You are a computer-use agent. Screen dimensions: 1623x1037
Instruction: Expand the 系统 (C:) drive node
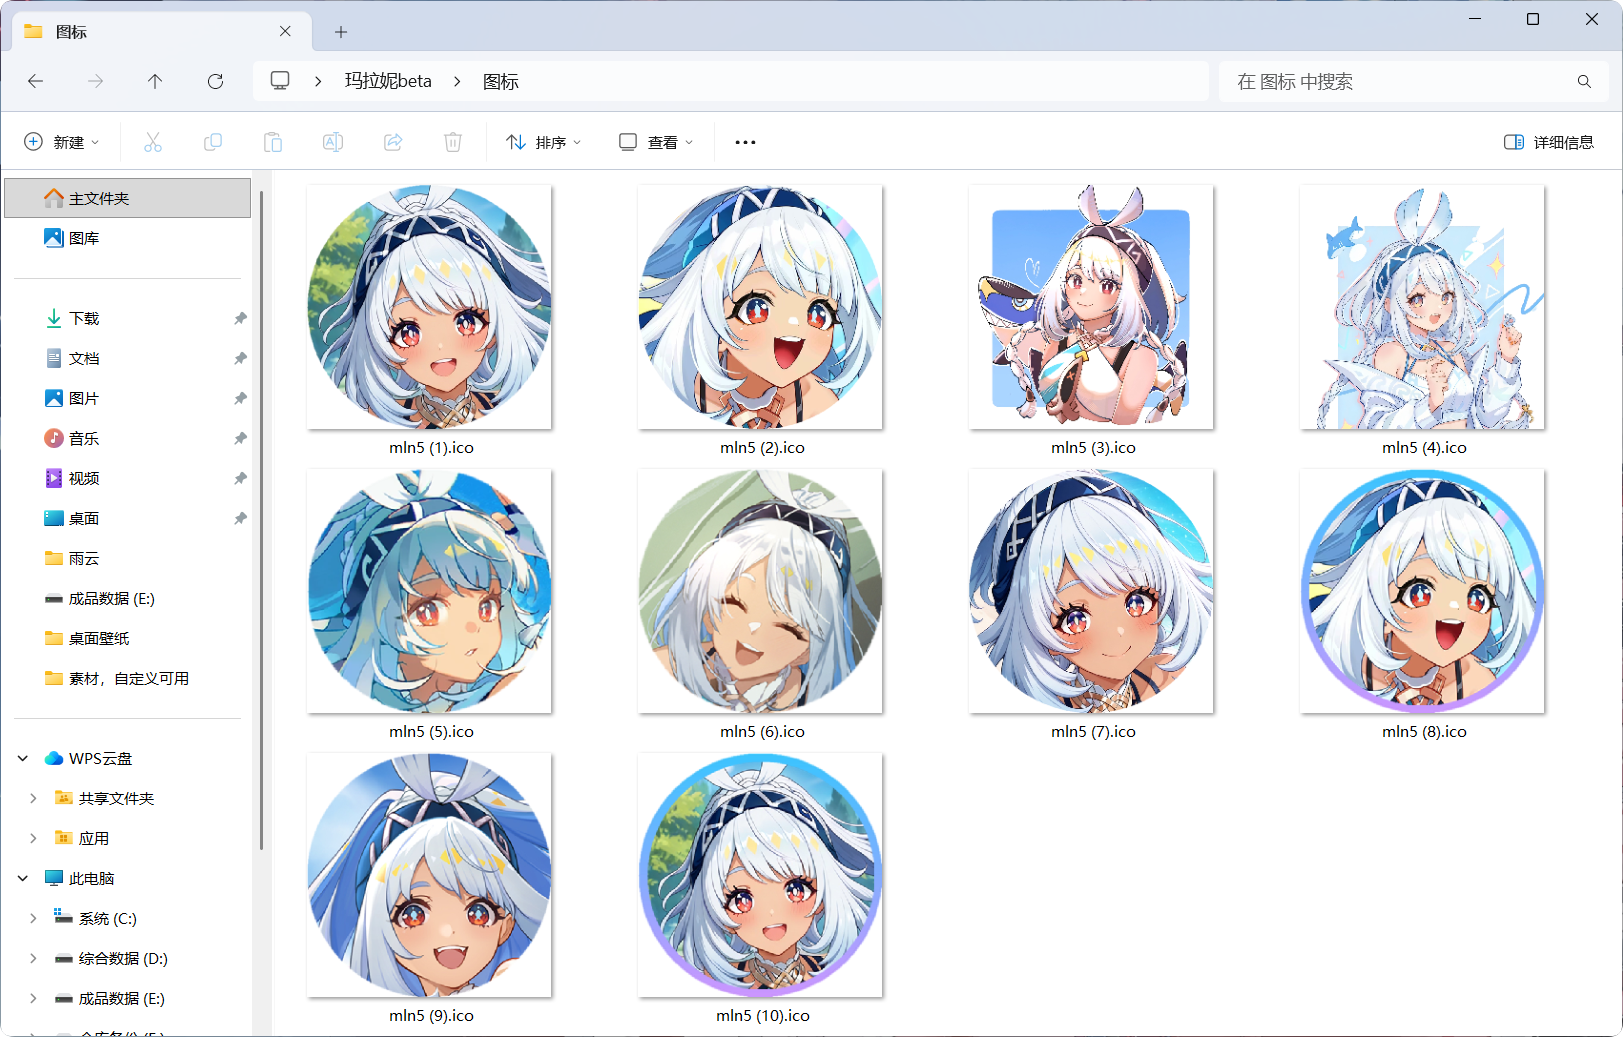point(33,918)
